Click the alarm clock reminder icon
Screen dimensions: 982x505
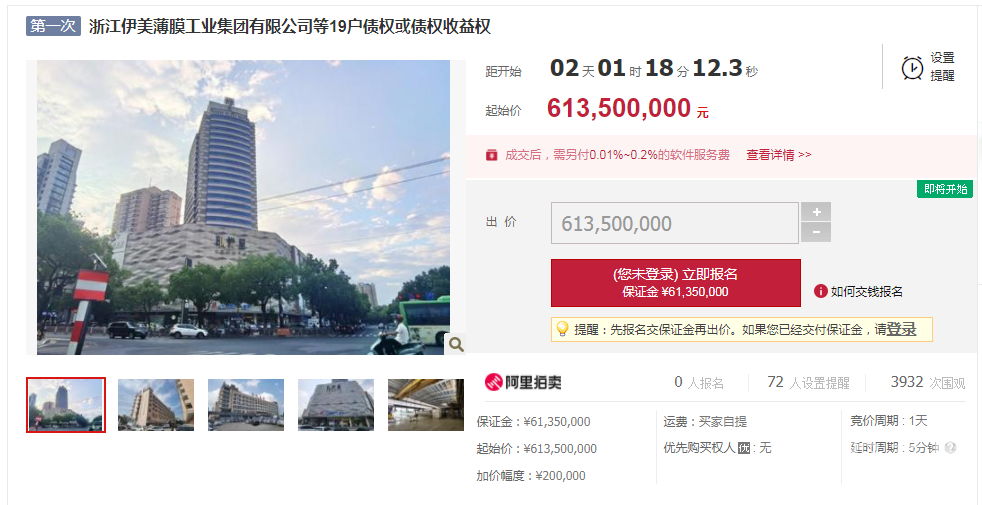(912, 67)
